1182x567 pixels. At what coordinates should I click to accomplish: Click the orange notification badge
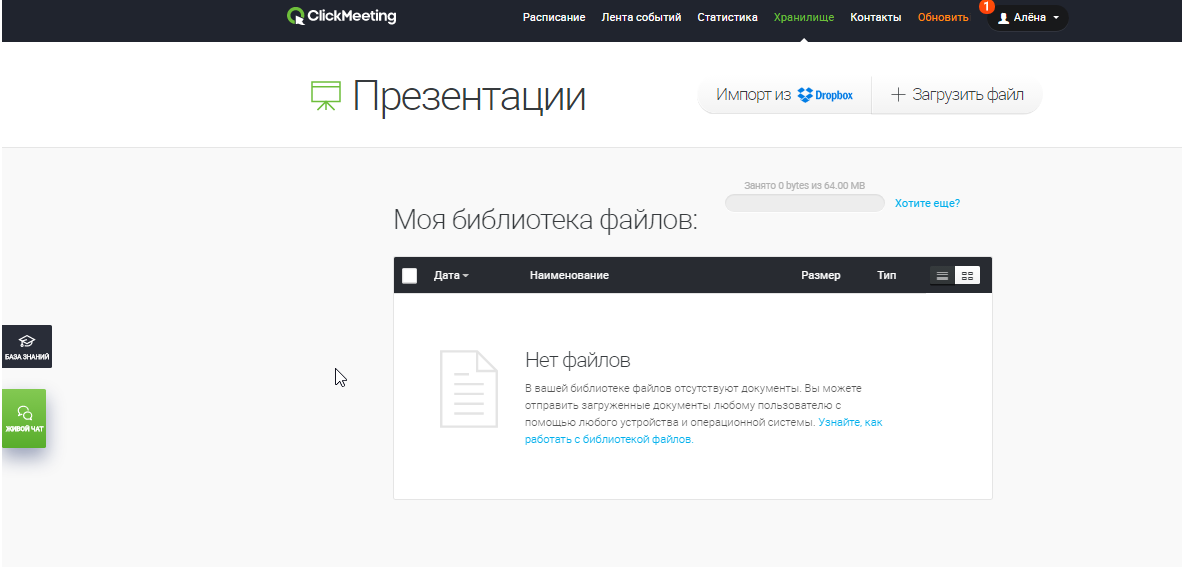(x=987, y=6)
